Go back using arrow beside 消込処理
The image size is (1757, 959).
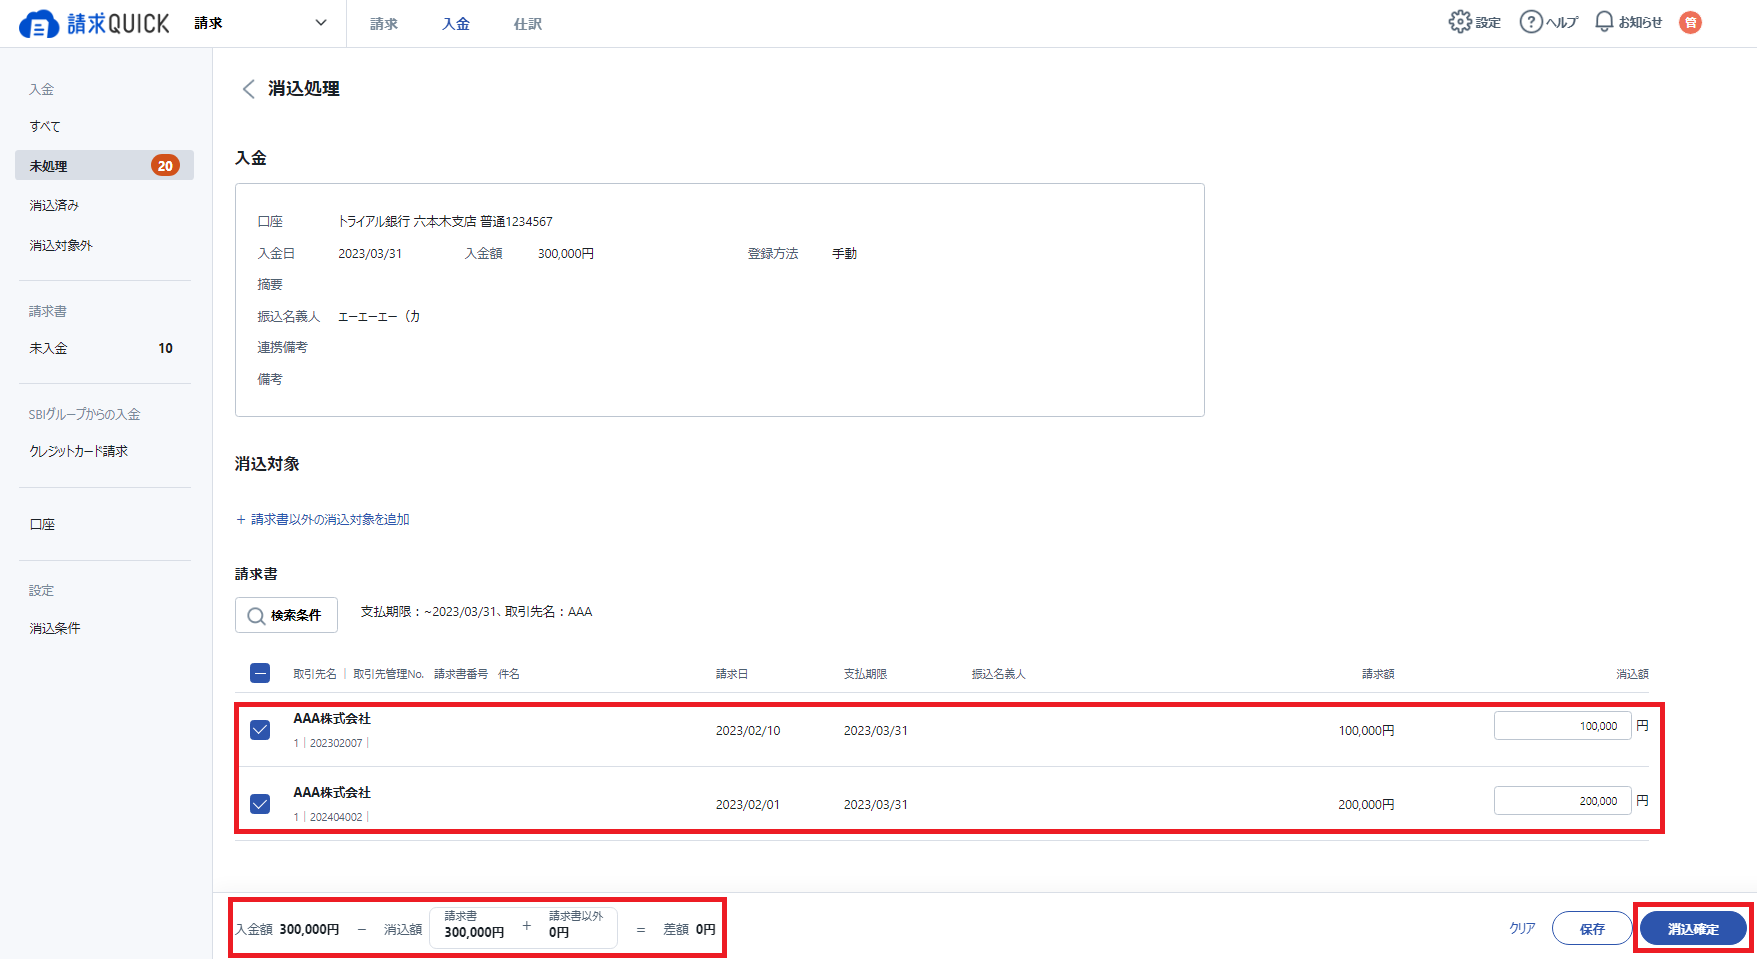(x=249, y=89)
